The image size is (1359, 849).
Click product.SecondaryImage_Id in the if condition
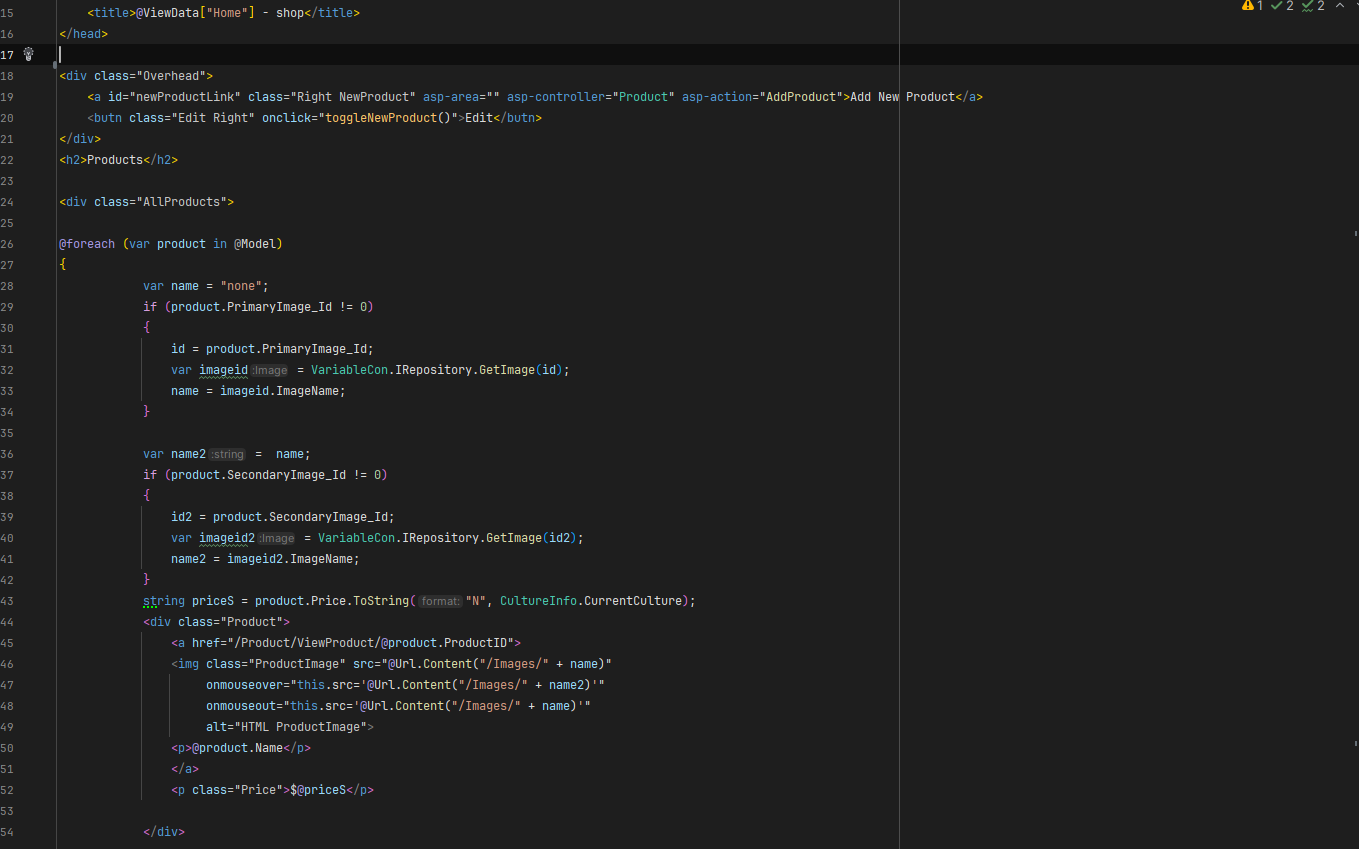[258, 475]
